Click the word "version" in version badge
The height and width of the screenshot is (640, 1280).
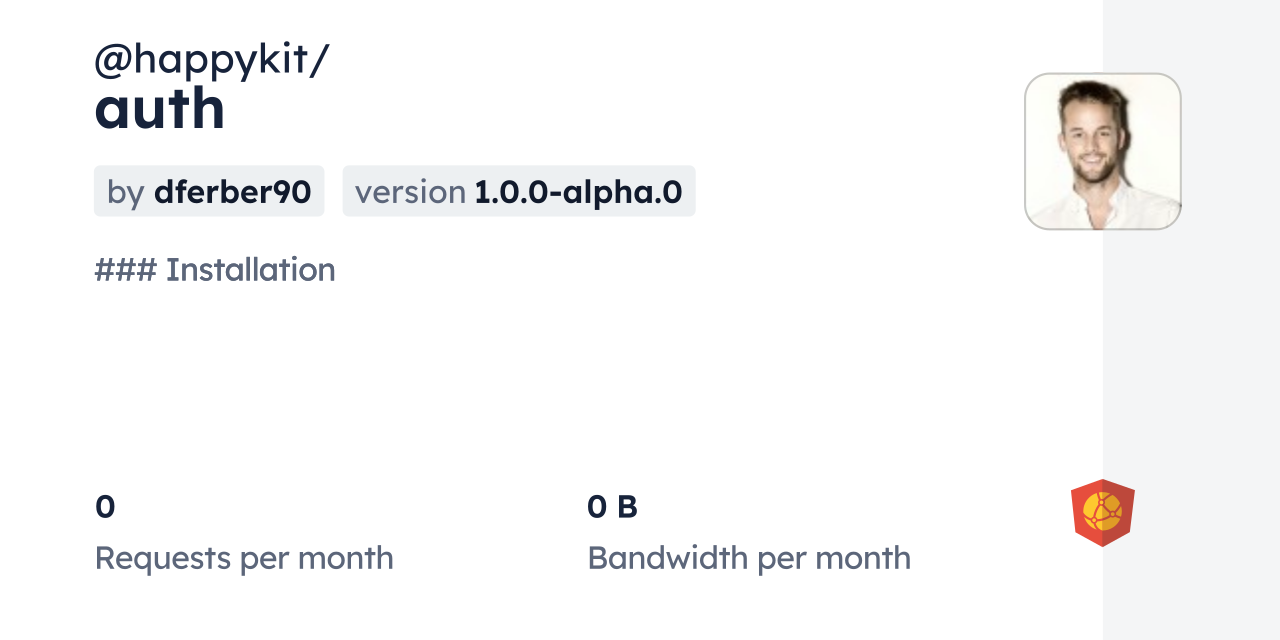[x=410, y=191]
